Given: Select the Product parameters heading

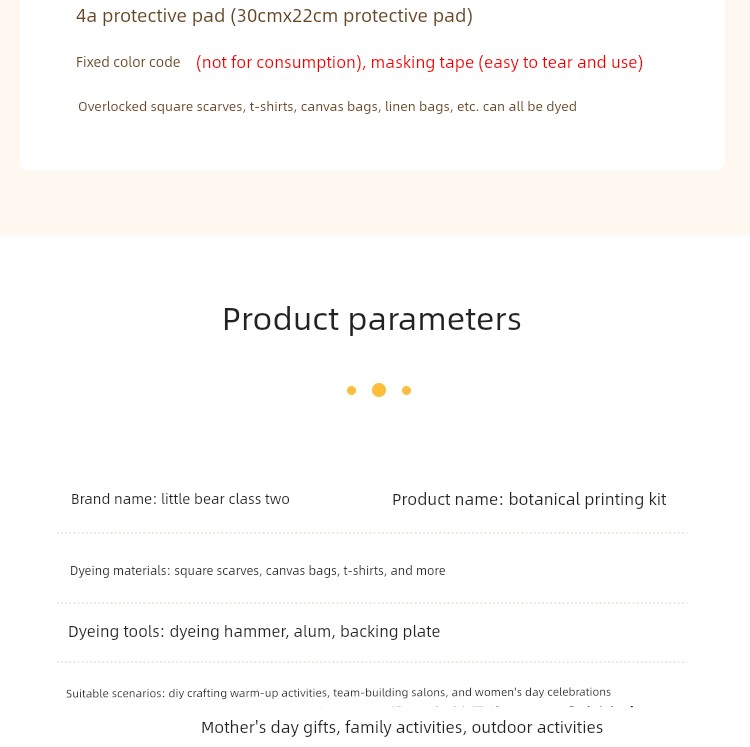Looking at the screenshot, I should click(372, 319).
